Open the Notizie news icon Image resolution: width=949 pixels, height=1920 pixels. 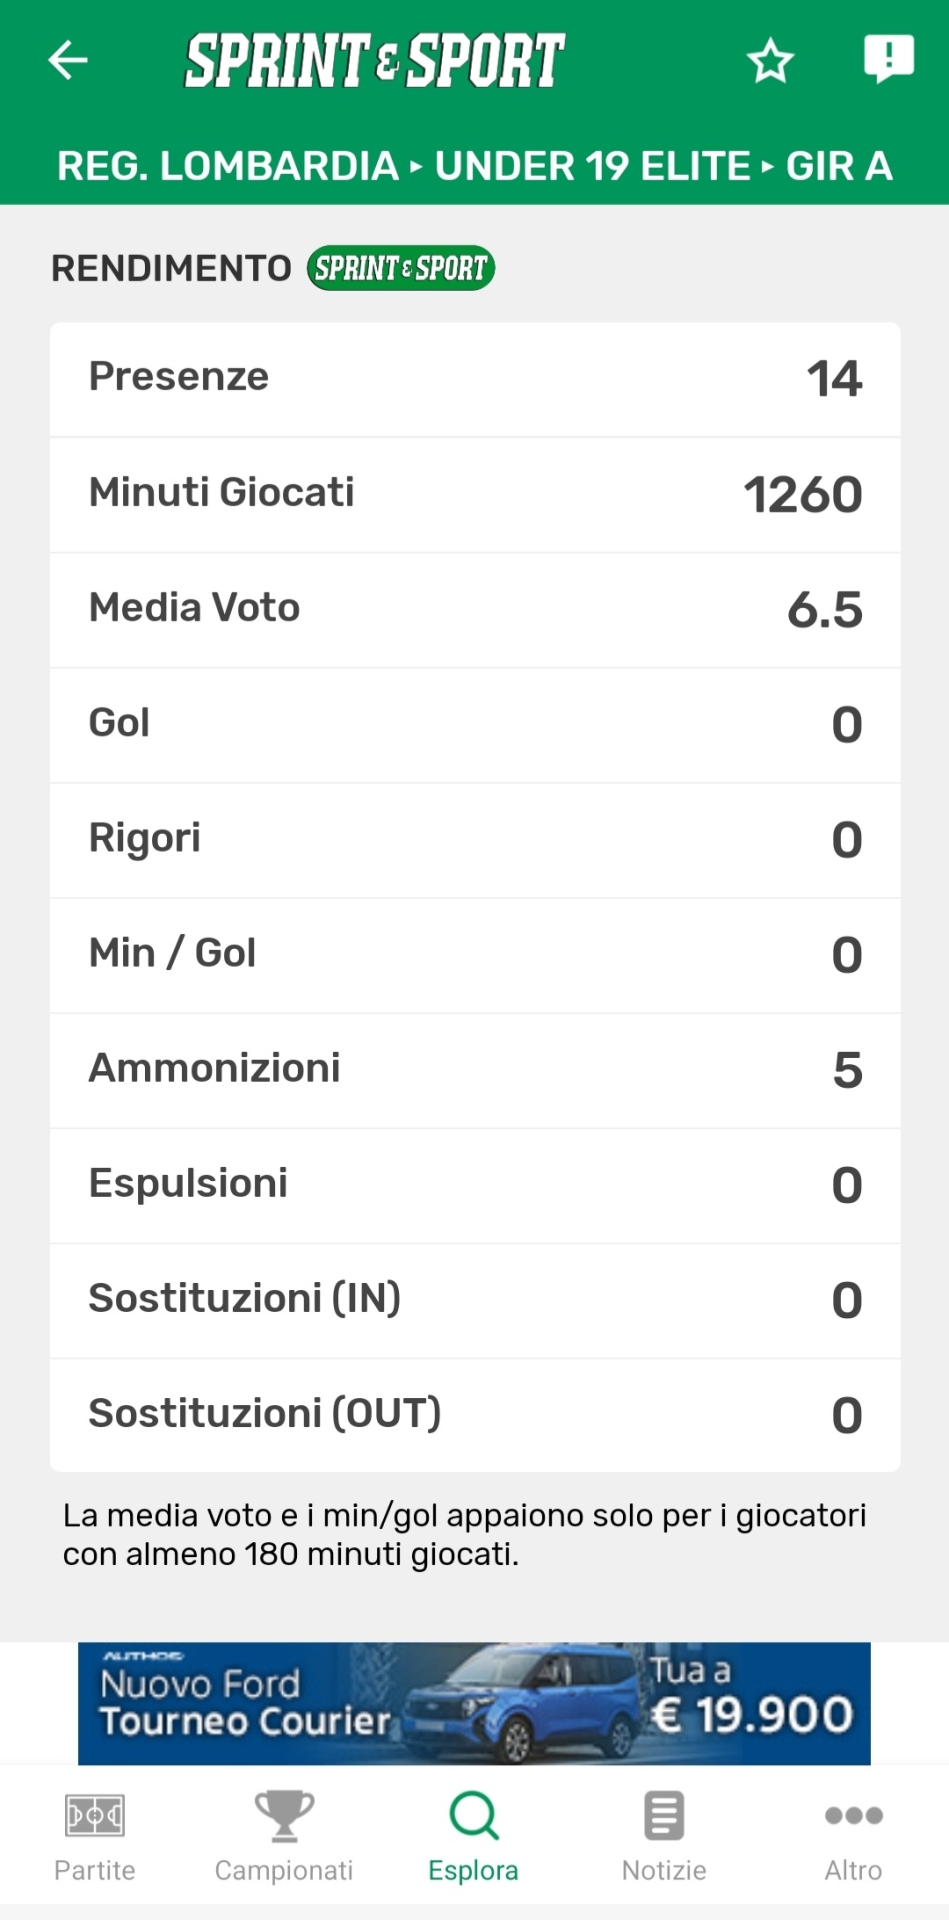[x=664, y=1815]
